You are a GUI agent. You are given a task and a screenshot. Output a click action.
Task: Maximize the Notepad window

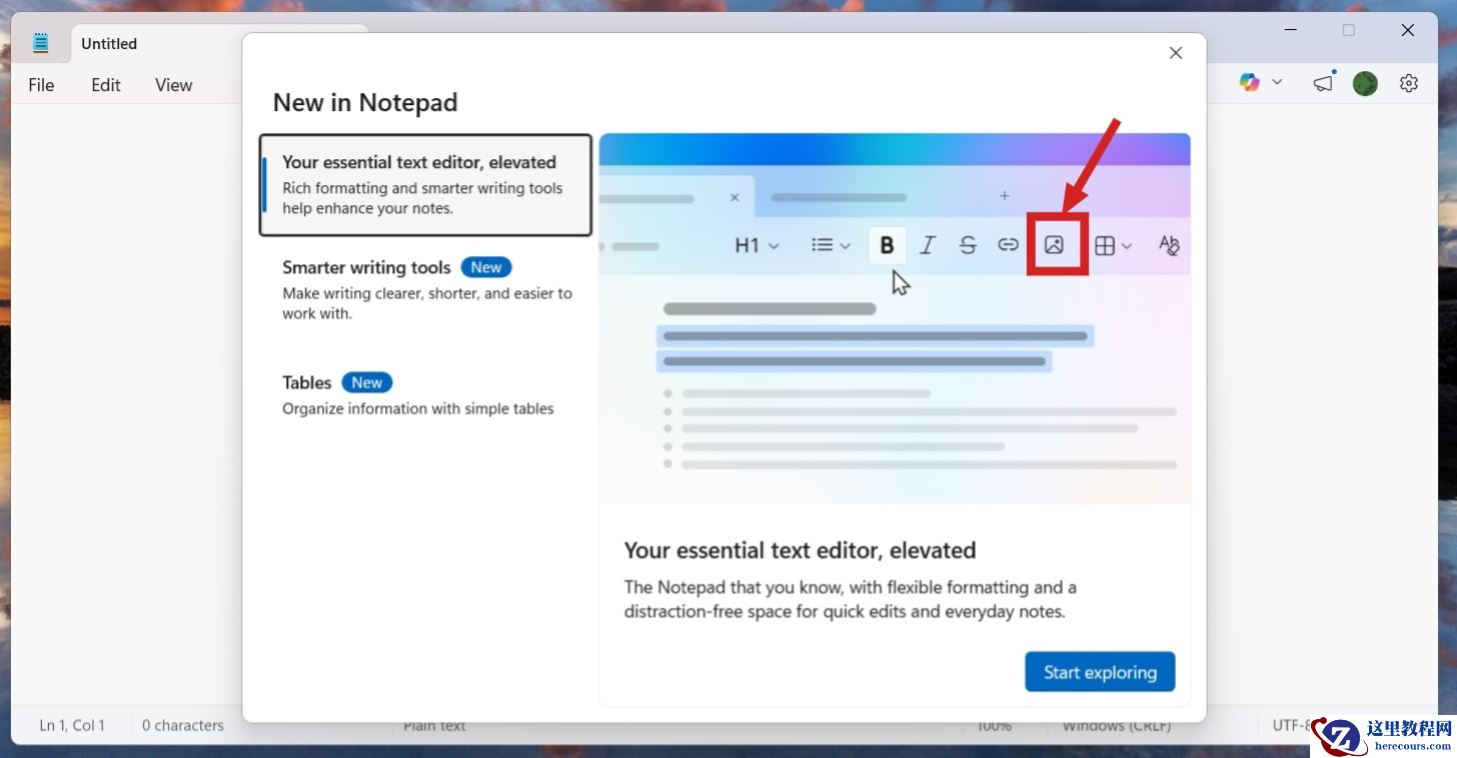(x=1348, y=30)
